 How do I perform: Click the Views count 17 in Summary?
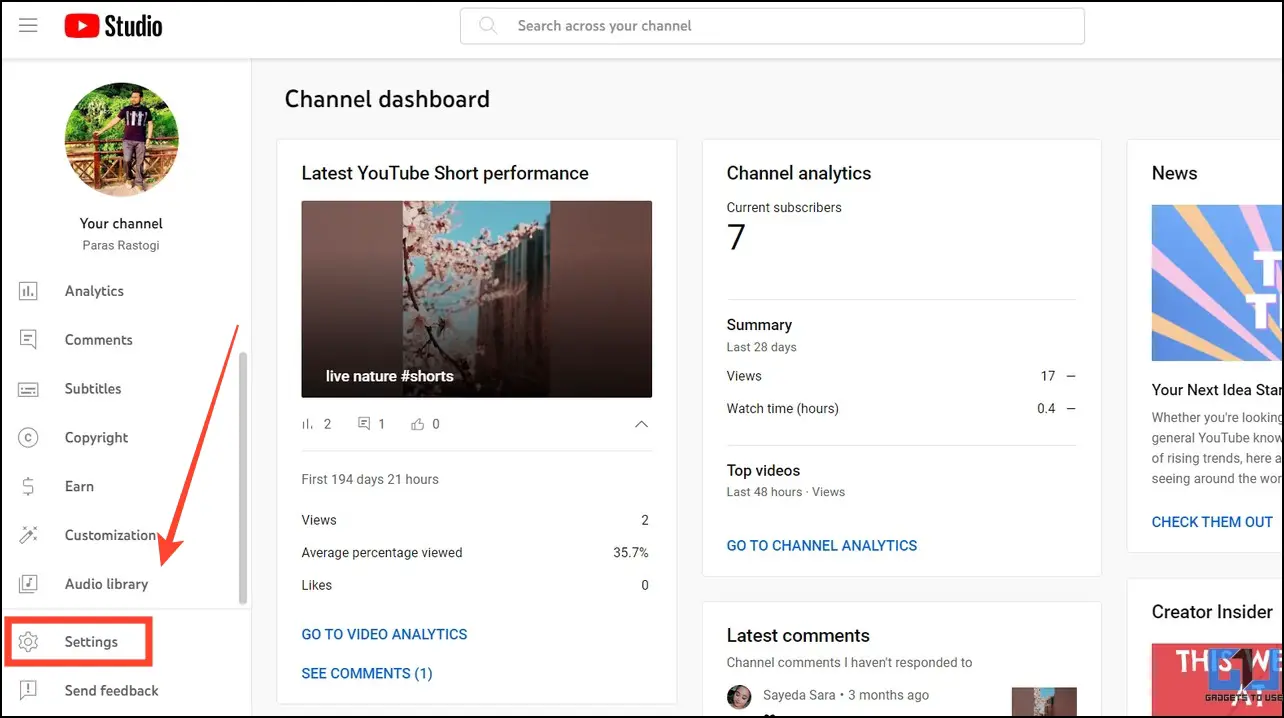tap(1048, 376)
